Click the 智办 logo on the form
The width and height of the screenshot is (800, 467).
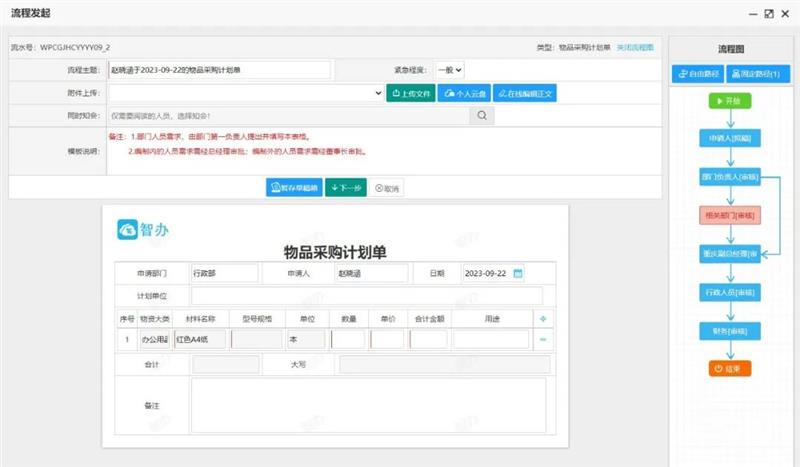[x=143, y=229]
